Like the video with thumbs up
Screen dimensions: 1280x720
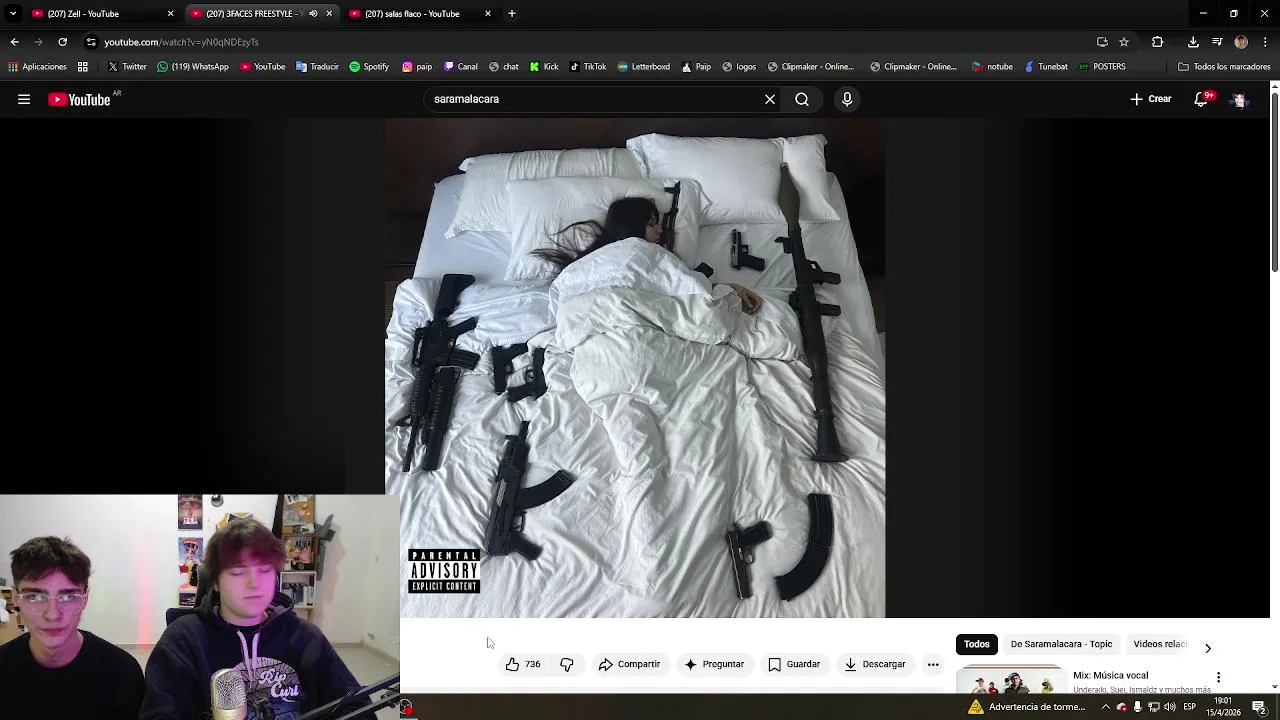pos(523,664)
